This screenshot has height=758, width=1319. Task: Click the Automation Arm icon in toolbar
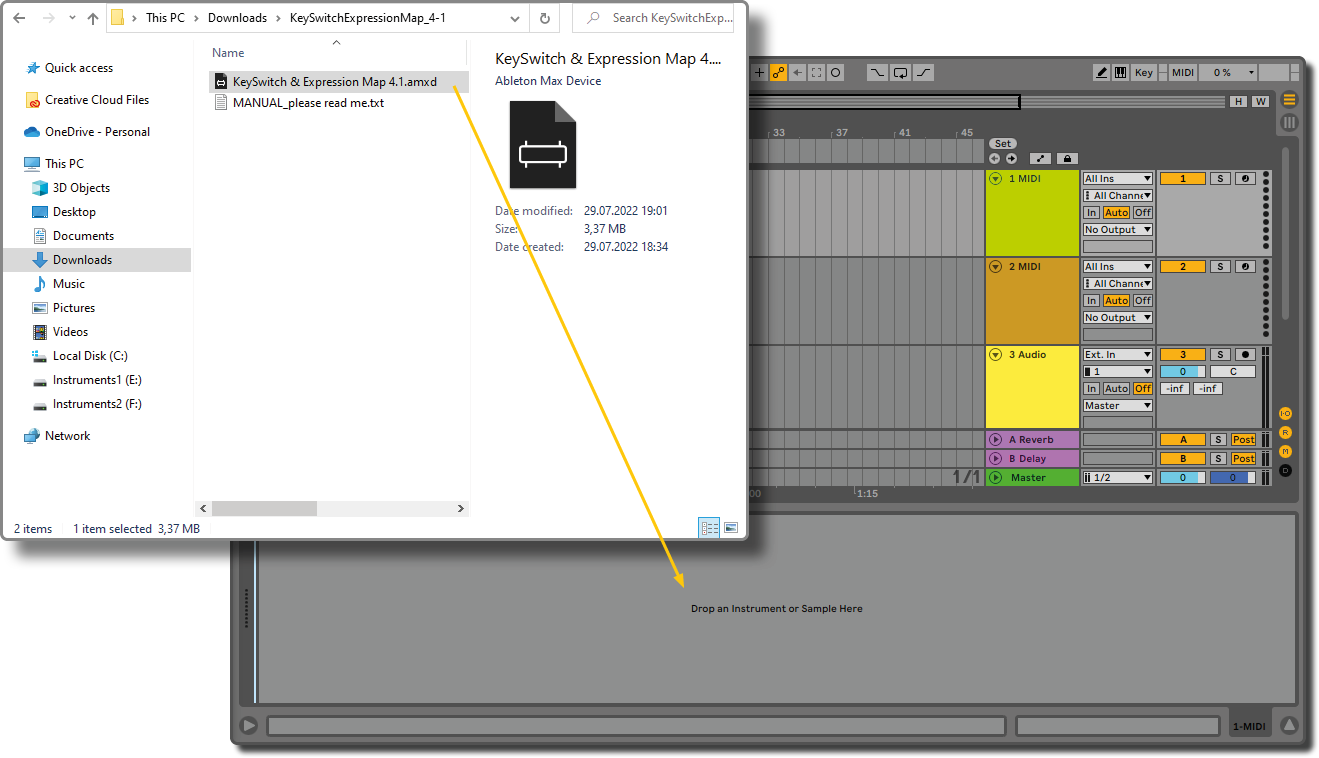[777, 73]
